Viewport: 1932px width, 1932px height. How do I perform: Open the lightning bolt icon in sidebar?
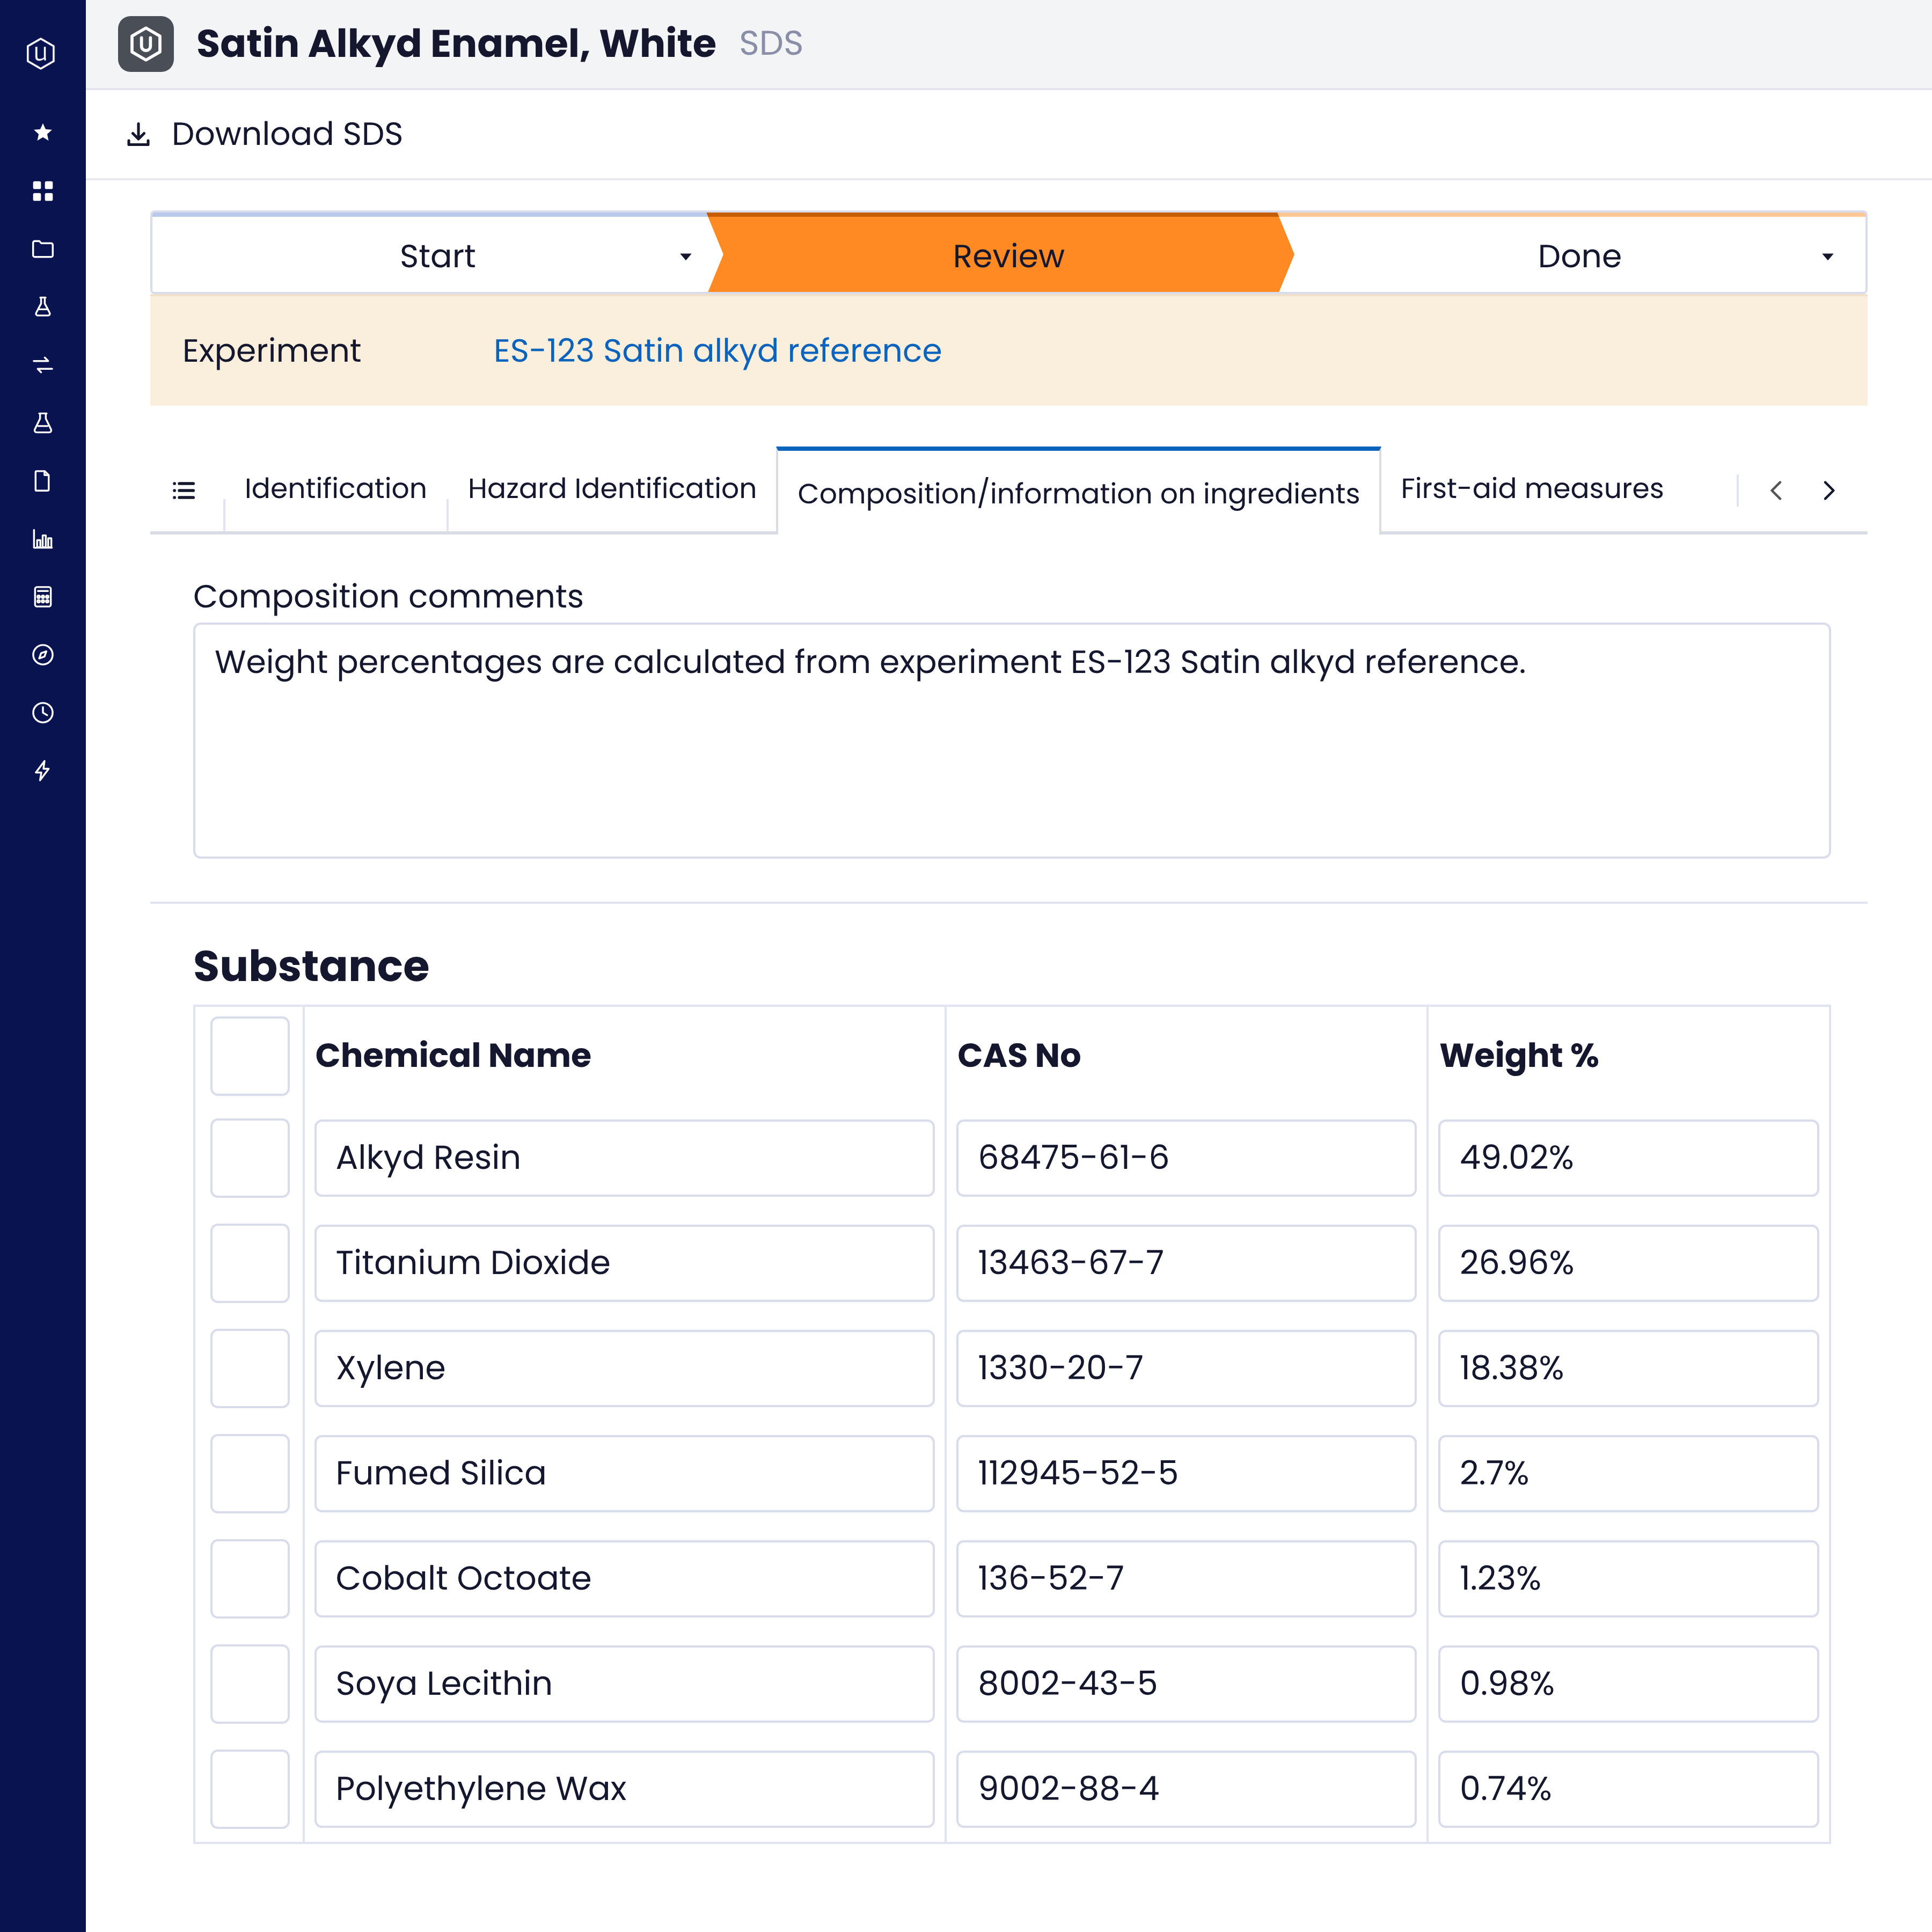pyautogui.click(x=42, y=771)
